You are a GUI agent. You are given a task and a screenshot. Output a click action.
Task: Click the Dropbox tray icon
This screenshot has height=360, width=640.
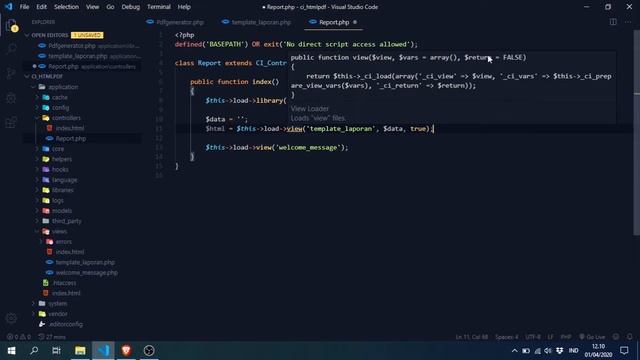tap(559, 351)
